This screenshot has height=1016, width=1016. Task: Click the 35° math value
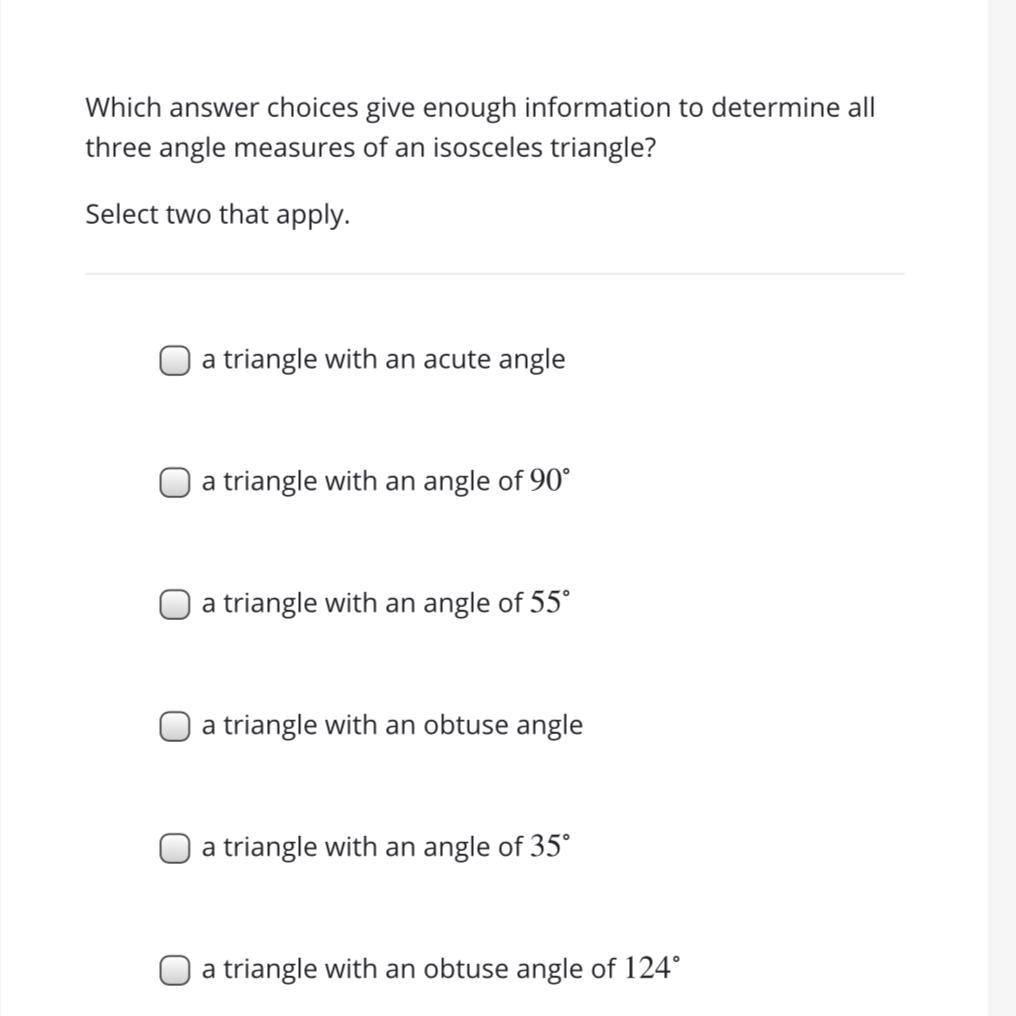[x=549, y=847]
